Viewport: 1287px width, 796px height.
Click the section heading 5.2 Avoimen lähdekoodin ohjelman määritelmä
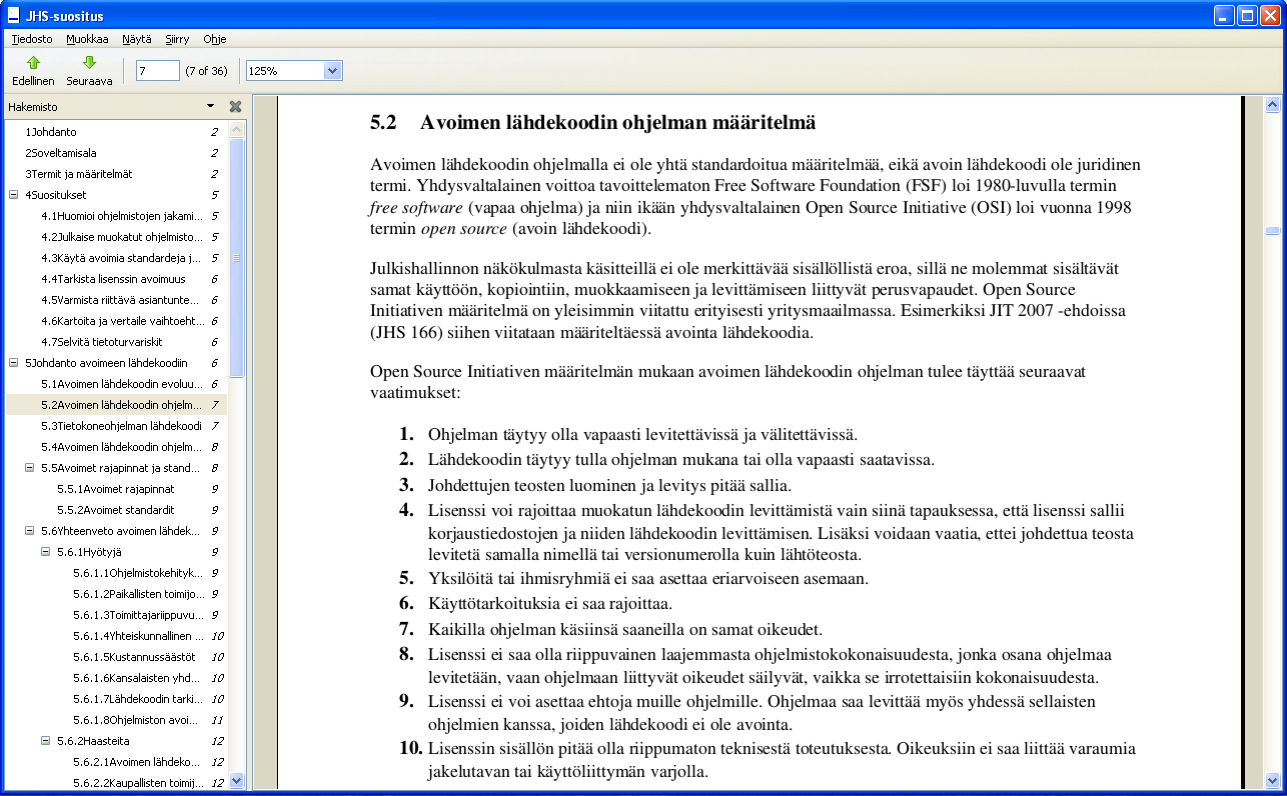(593, 123)
